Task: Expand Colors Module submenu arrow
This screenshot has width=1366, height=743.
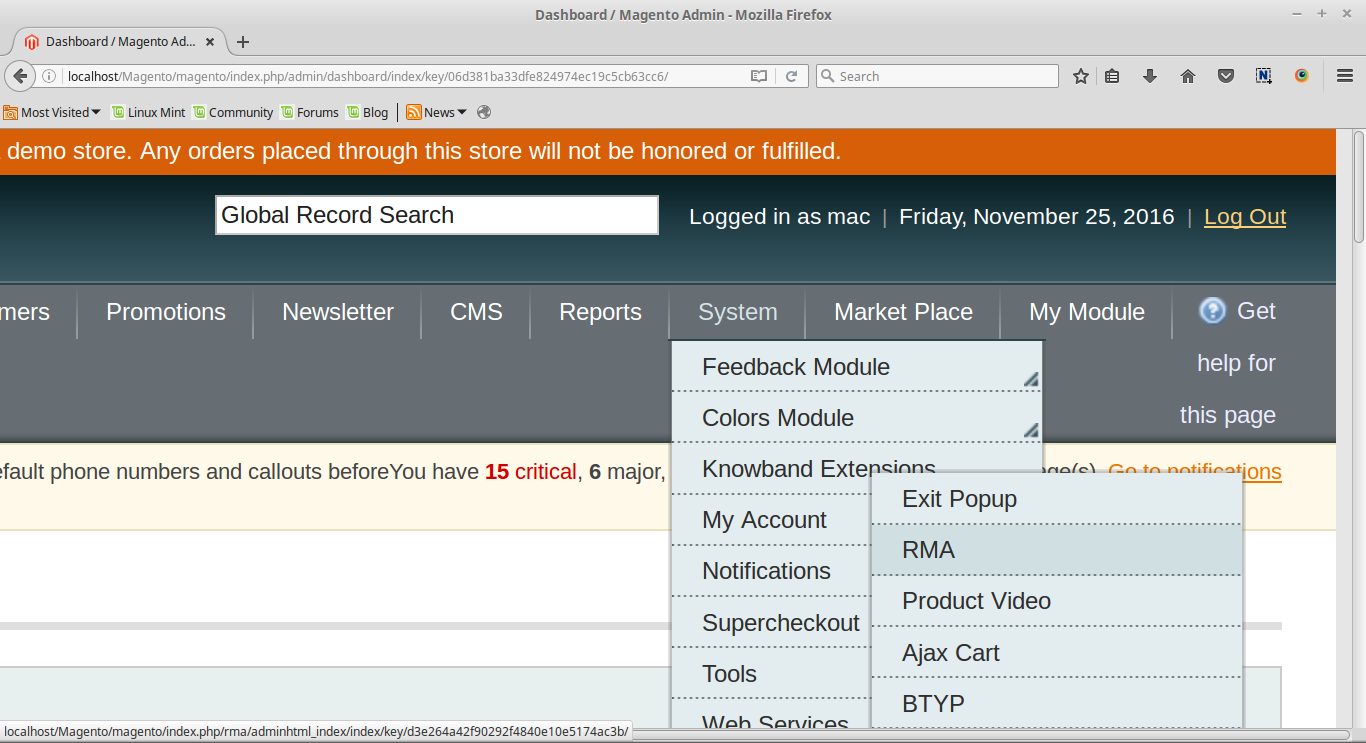Action: pos(1031,430)
